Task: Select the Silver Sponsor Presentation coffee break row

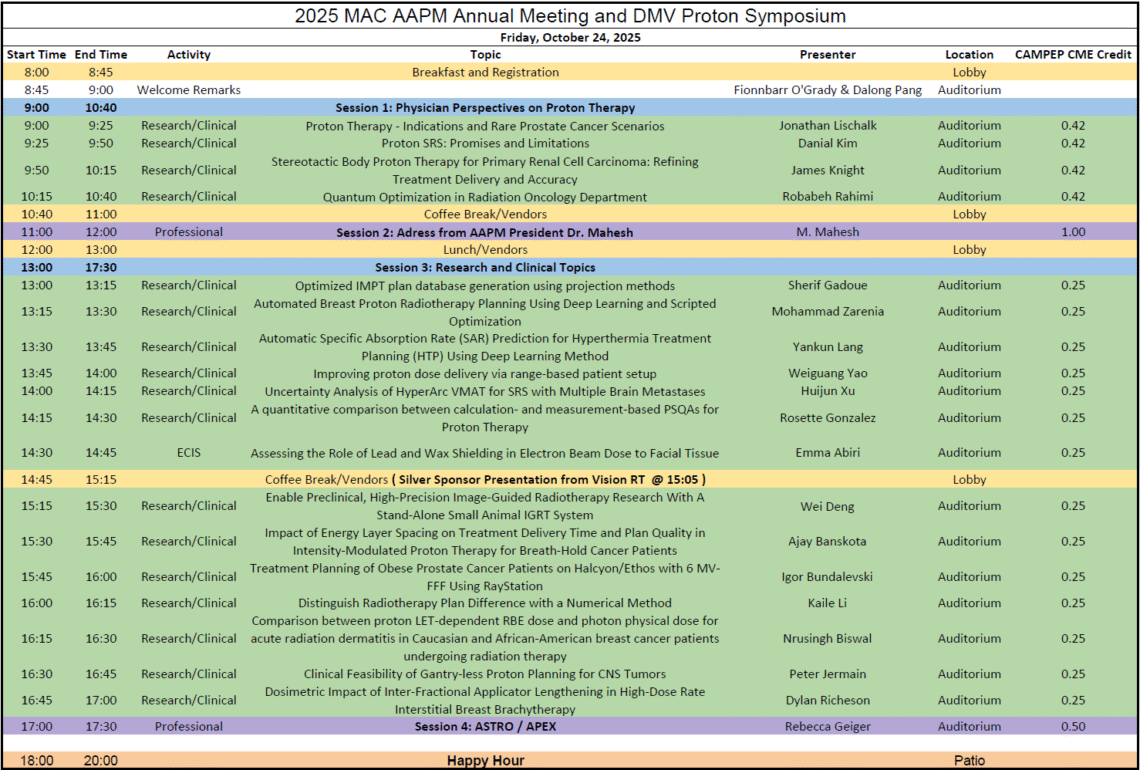Action: coord(485,479)
